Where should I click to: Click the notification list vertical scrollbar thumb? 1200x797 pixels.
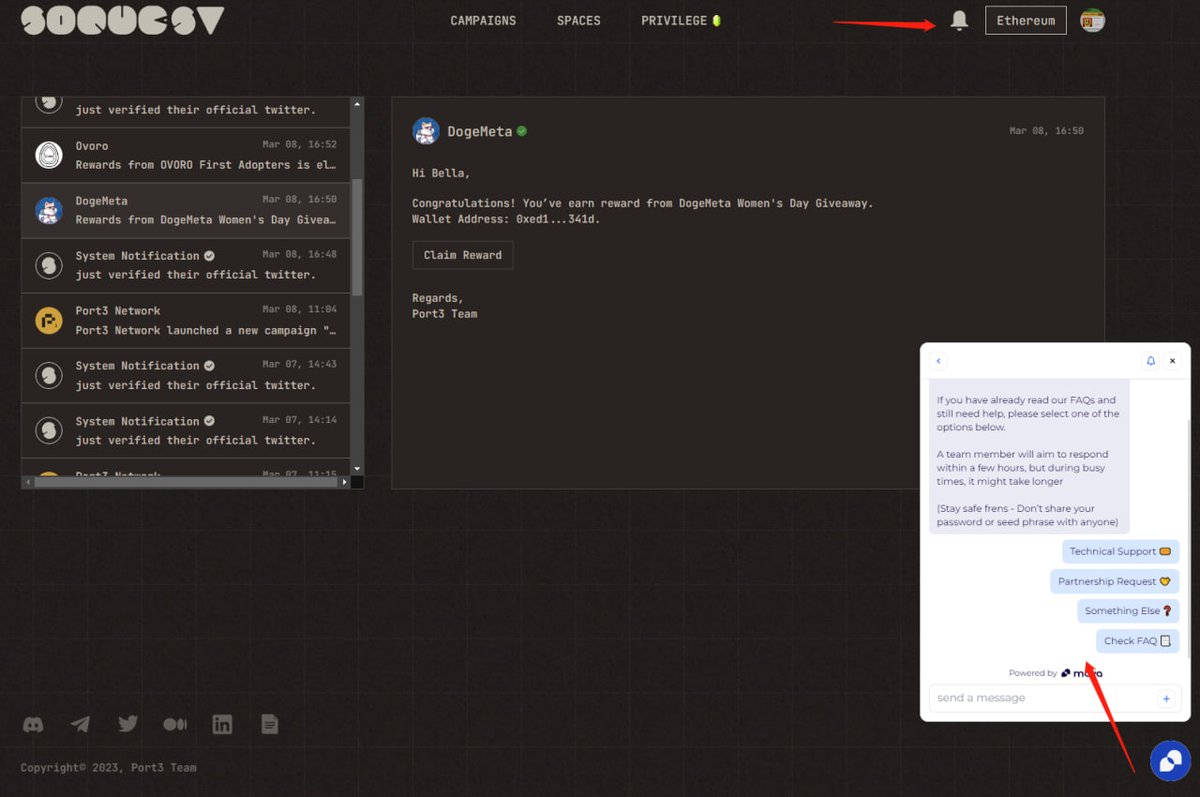pos(357,238)
